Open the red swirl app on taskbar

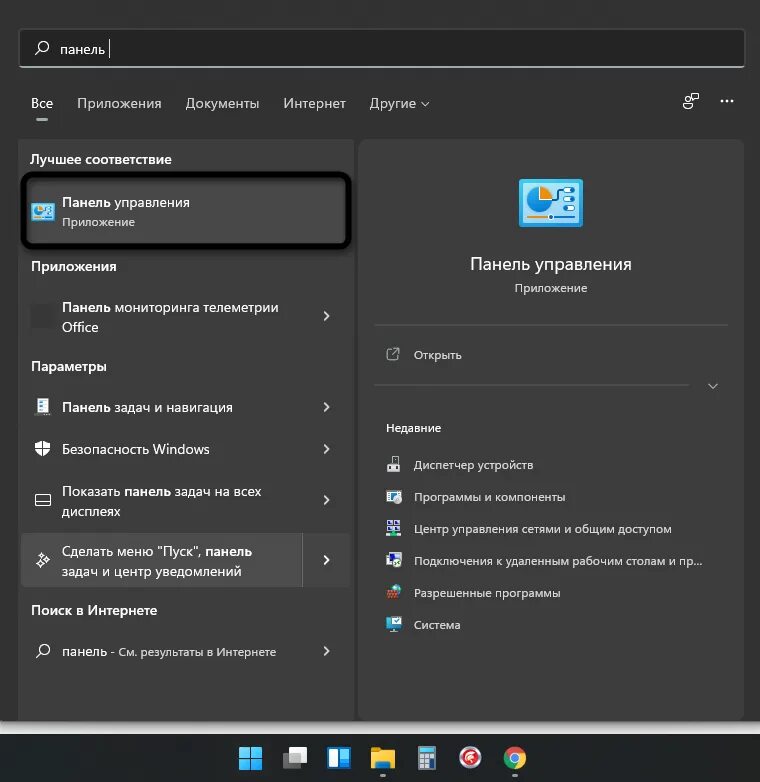pyautogui.click(x=470, y=757)
